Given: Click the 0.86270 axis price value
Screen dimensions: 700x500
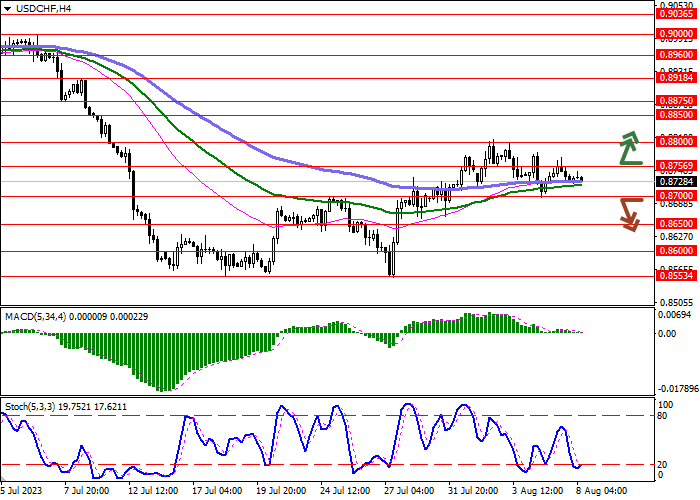Looking at the screenshot, I should tap(676, 237).
